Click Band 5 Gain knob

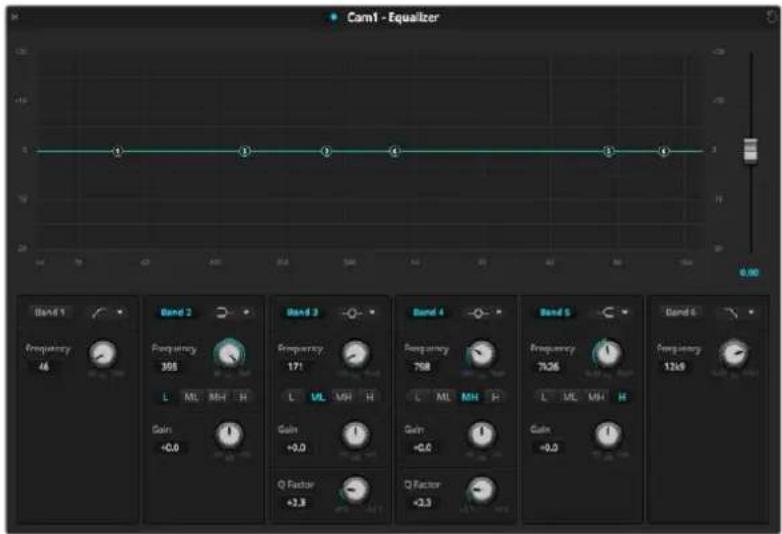[x=608, y=435]
